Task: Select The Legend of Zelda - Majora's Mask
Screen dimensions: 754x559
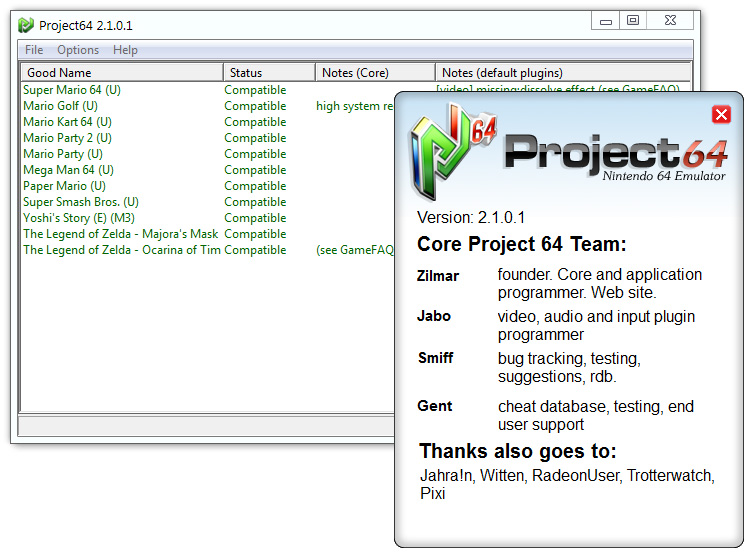Action: (121, 234)
